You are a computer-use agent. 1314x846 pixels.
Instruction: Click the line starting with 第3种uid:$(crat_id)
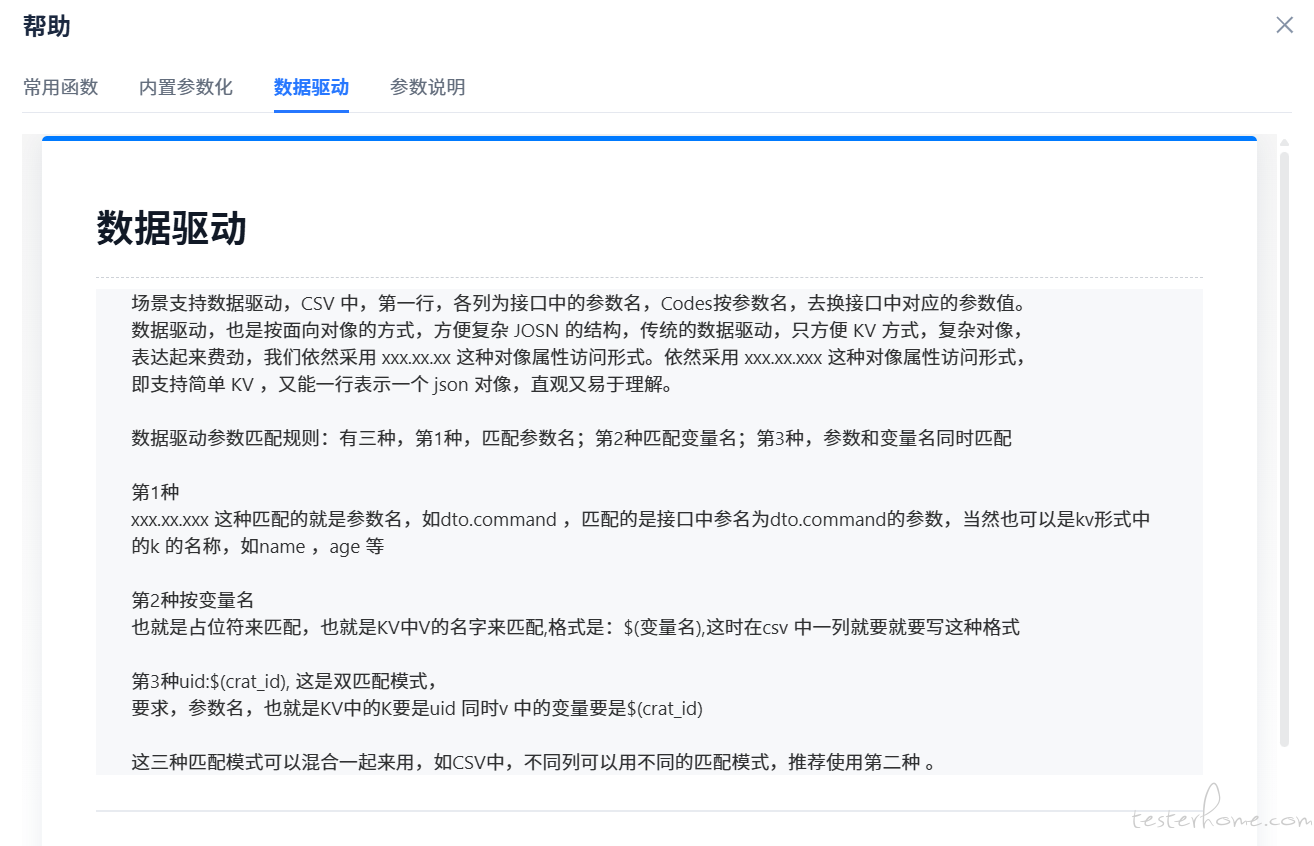point(285,681)
